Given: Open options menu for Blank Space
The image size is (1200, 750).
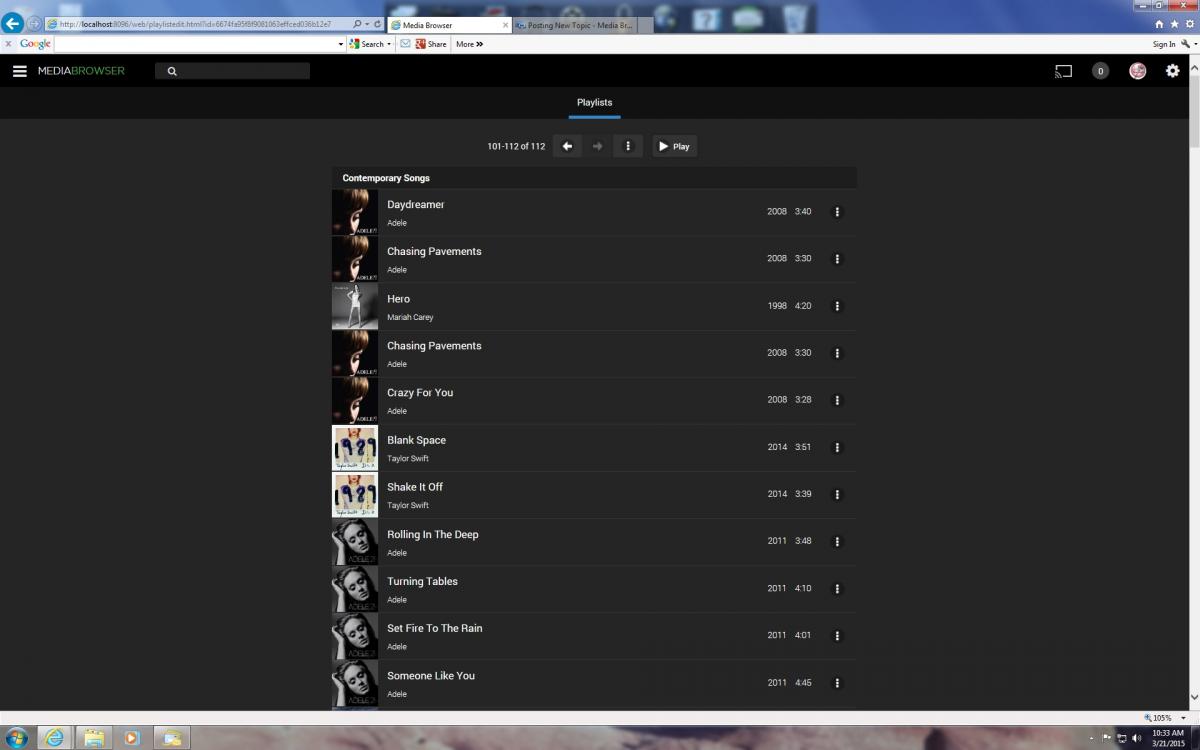Looking at the screenshot, I should pyautogui.click(x=838, y=447).
